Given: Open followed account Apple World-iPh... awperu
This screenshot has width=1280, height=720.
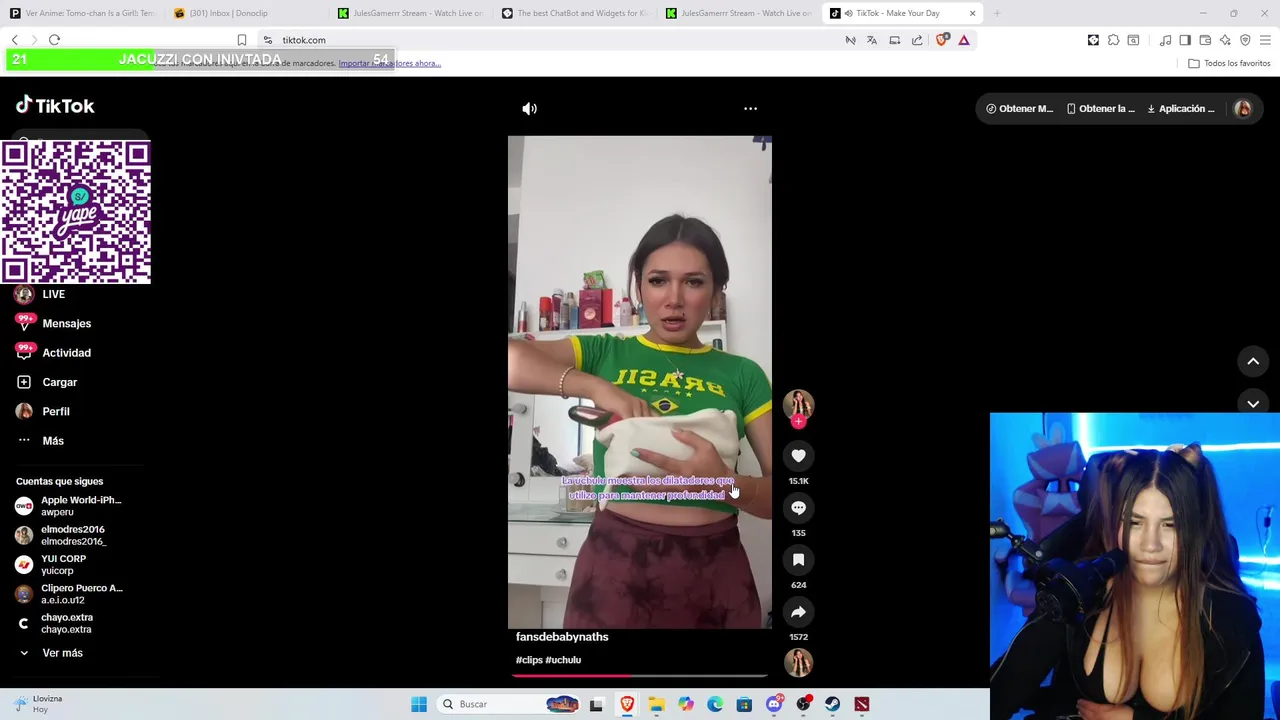Looking at the screenshot, I should pyautogui.click(x=69, y=506).
